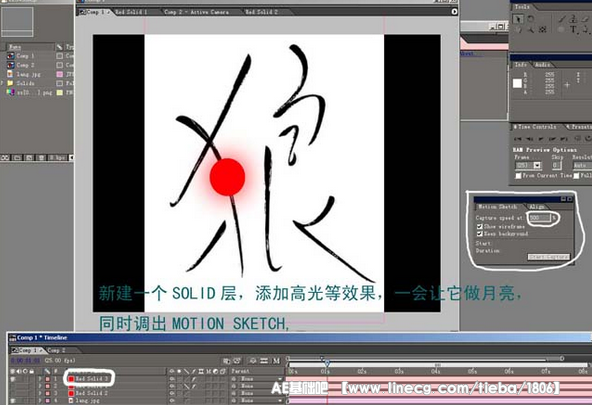Step back one frame in Time Controls

(x=529, y=139)
